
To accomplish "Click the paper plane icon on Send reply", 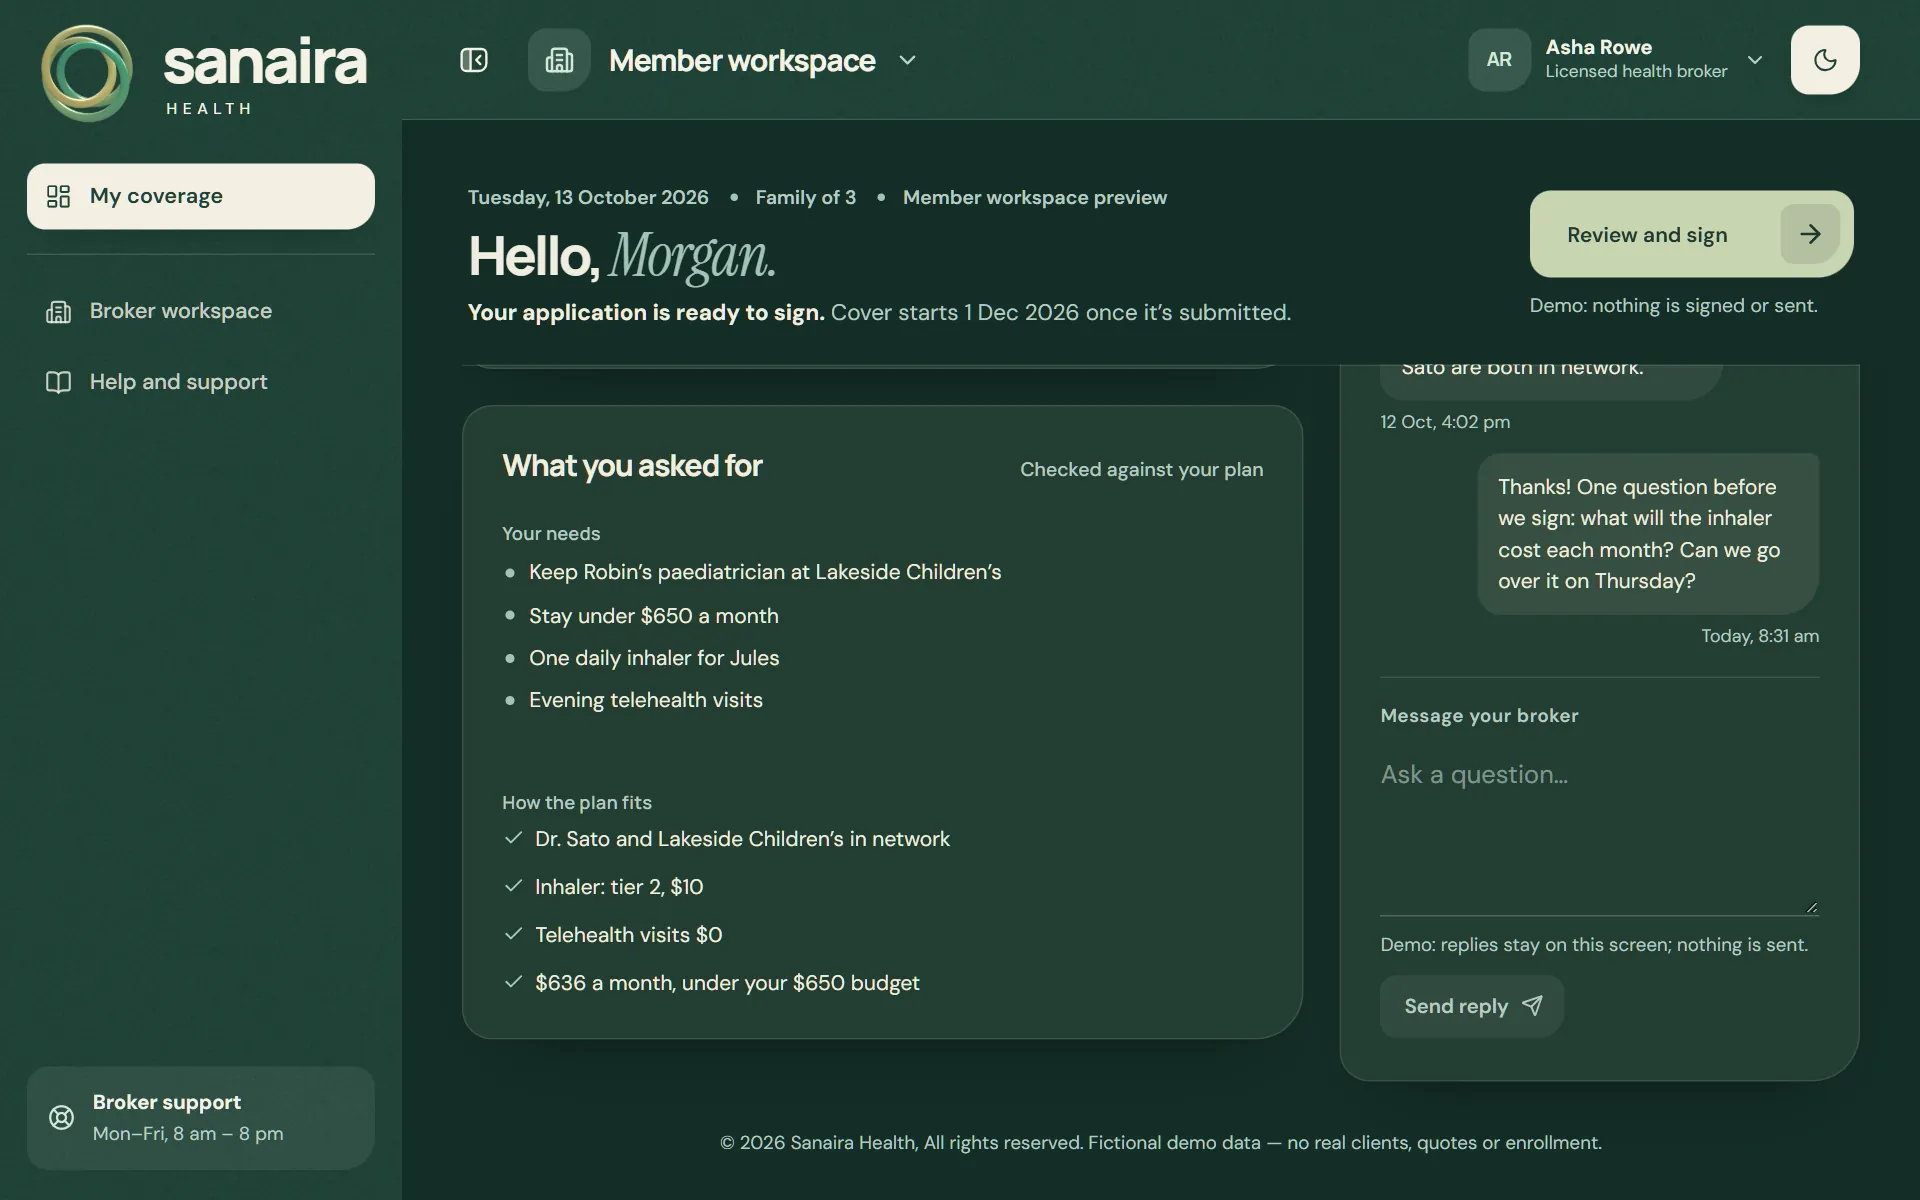I will pyautogui.click(x=1532, y=1006).
